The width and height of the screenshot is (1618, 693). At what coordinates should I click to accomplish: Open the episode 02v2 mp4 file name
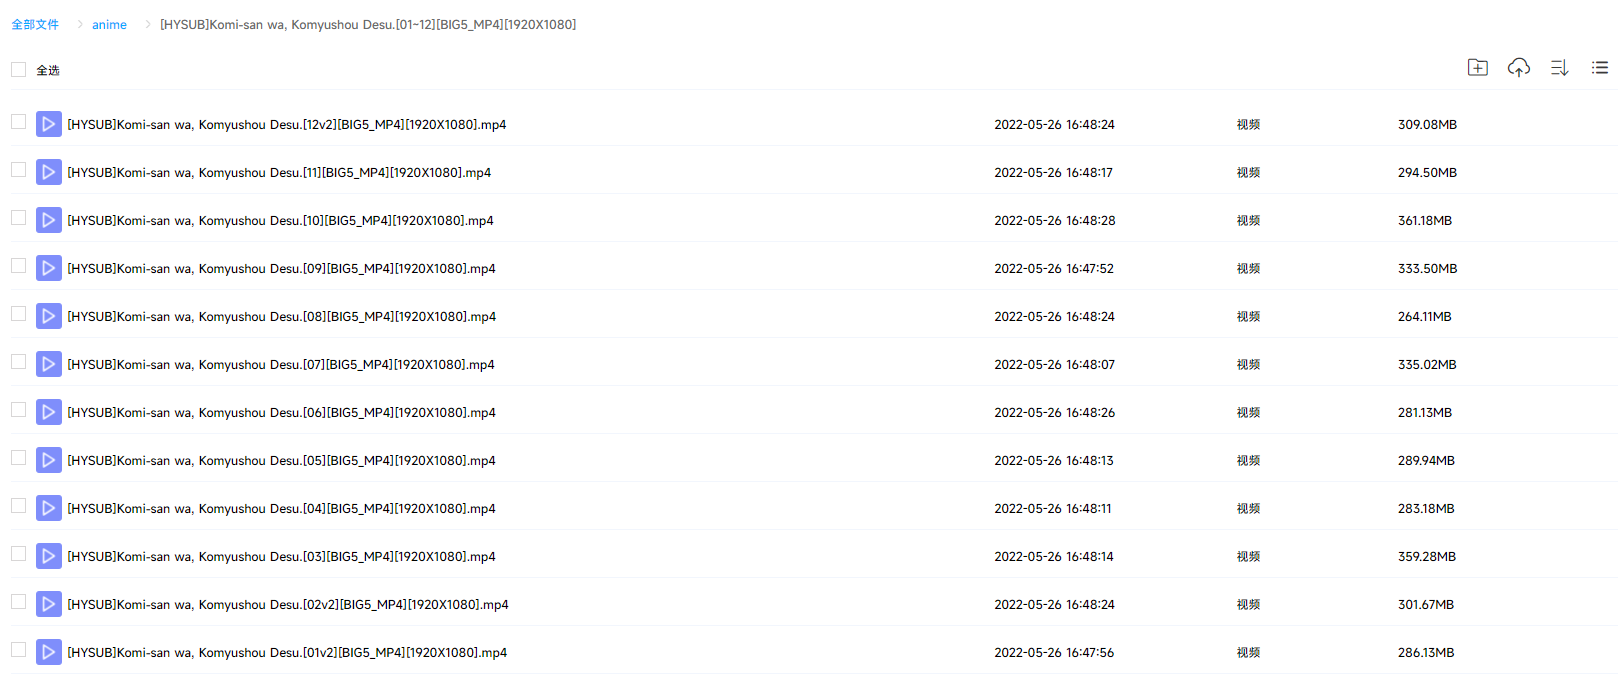coord(287,605)
